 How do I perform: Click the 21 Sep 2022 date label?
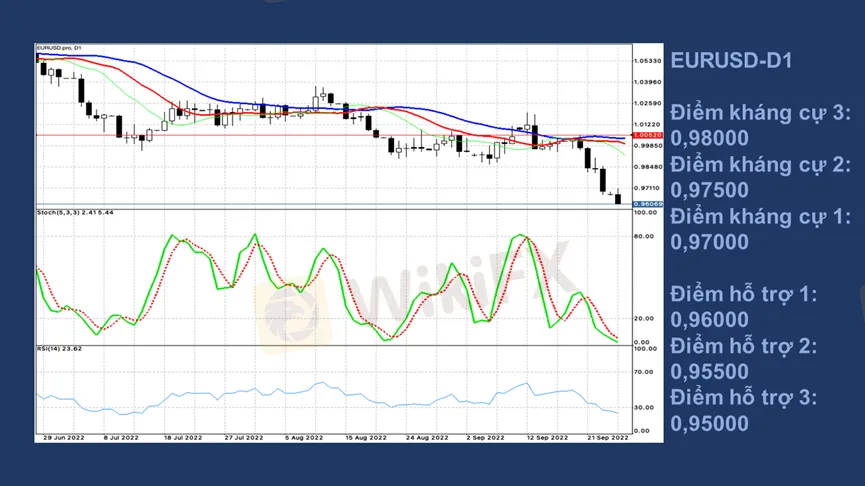[x=607, y=437]
